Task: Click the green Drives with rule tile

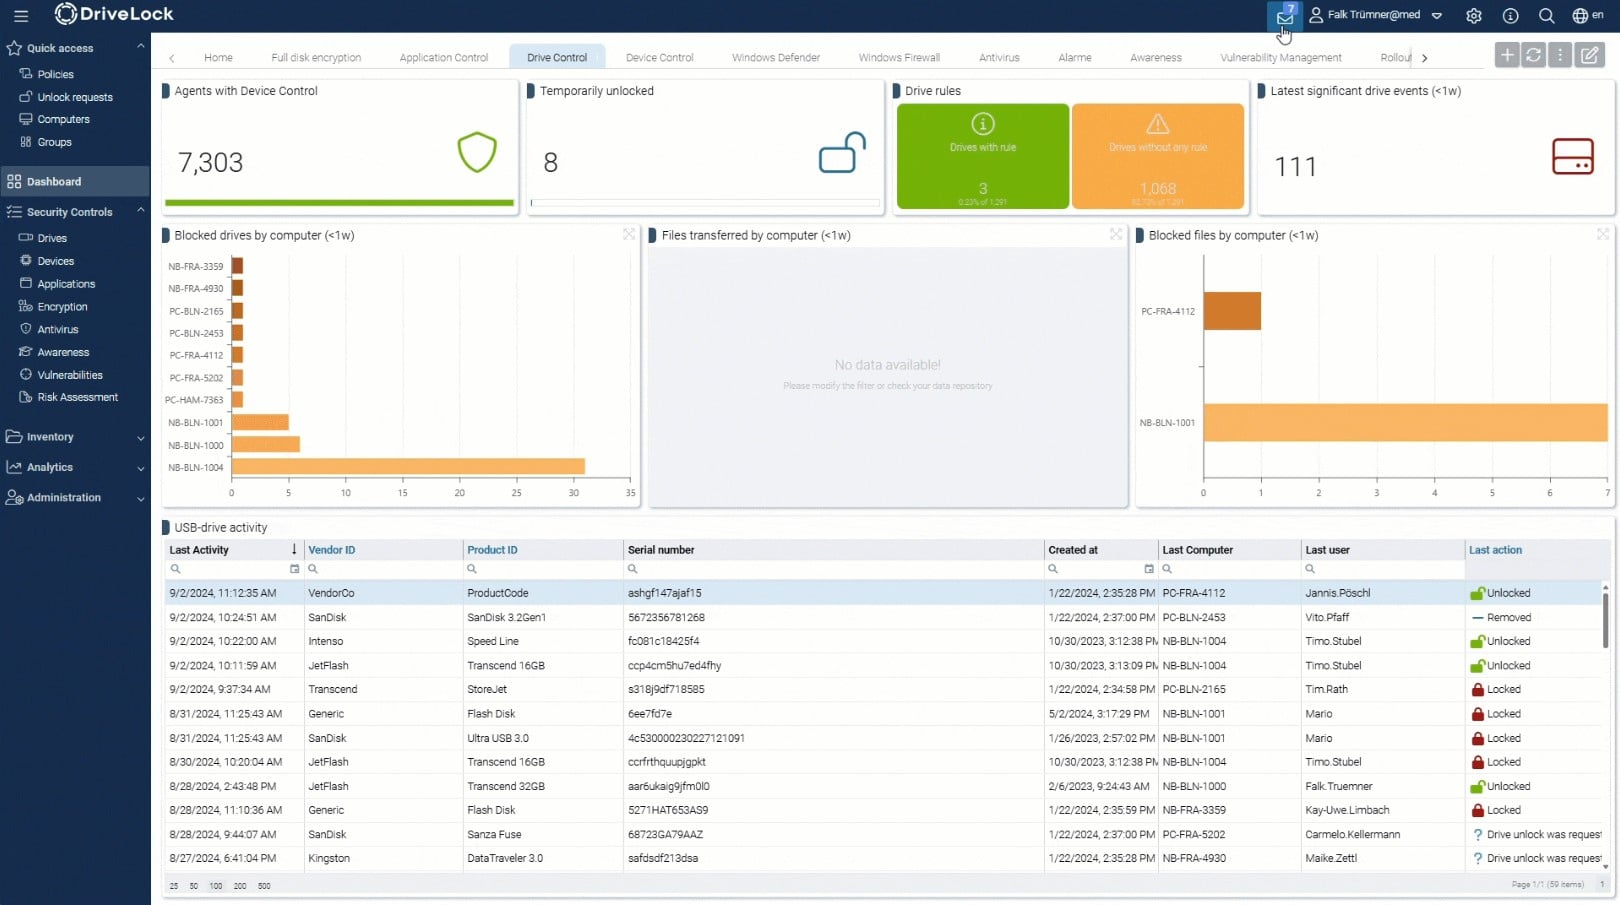Action: [x=982, y=156]
